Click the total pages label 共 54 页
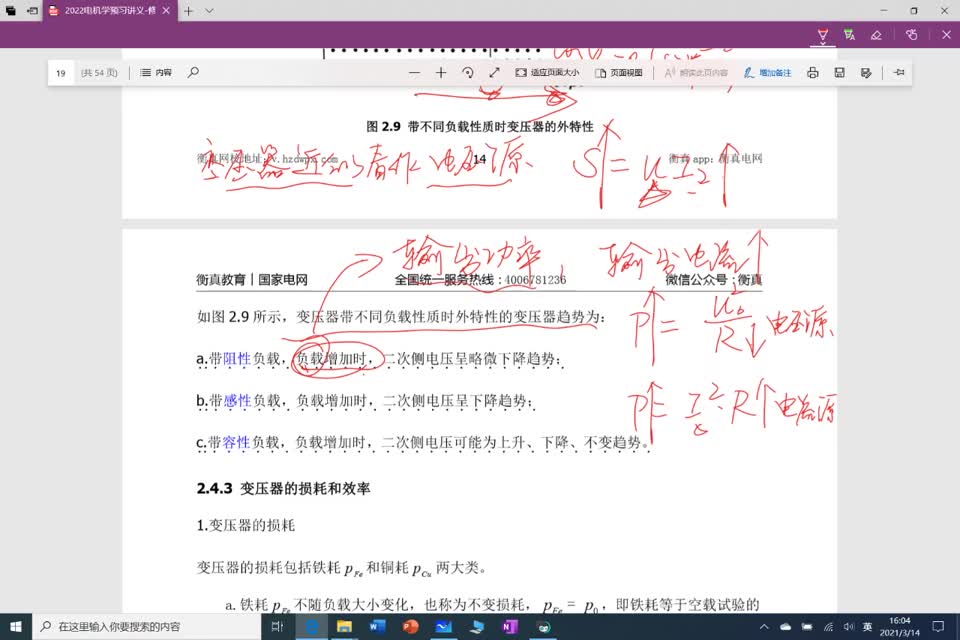 tap(99, 73)
